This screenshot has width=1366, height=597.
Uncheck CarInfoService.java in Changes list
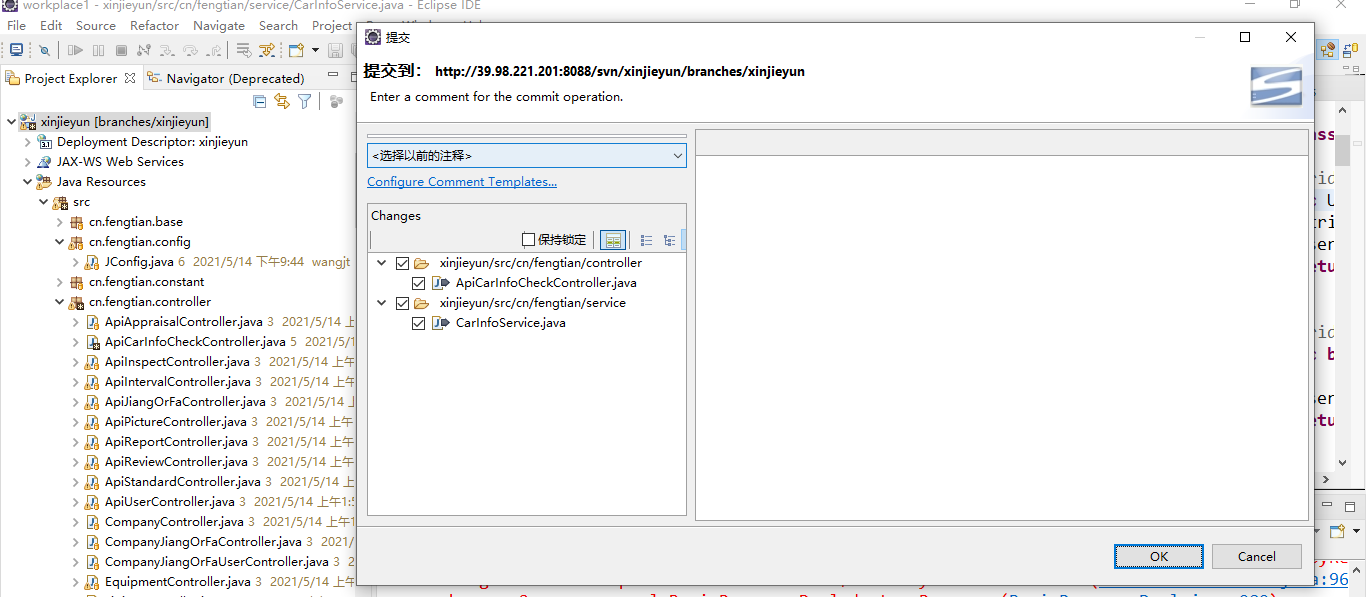[x=419, y=323]
